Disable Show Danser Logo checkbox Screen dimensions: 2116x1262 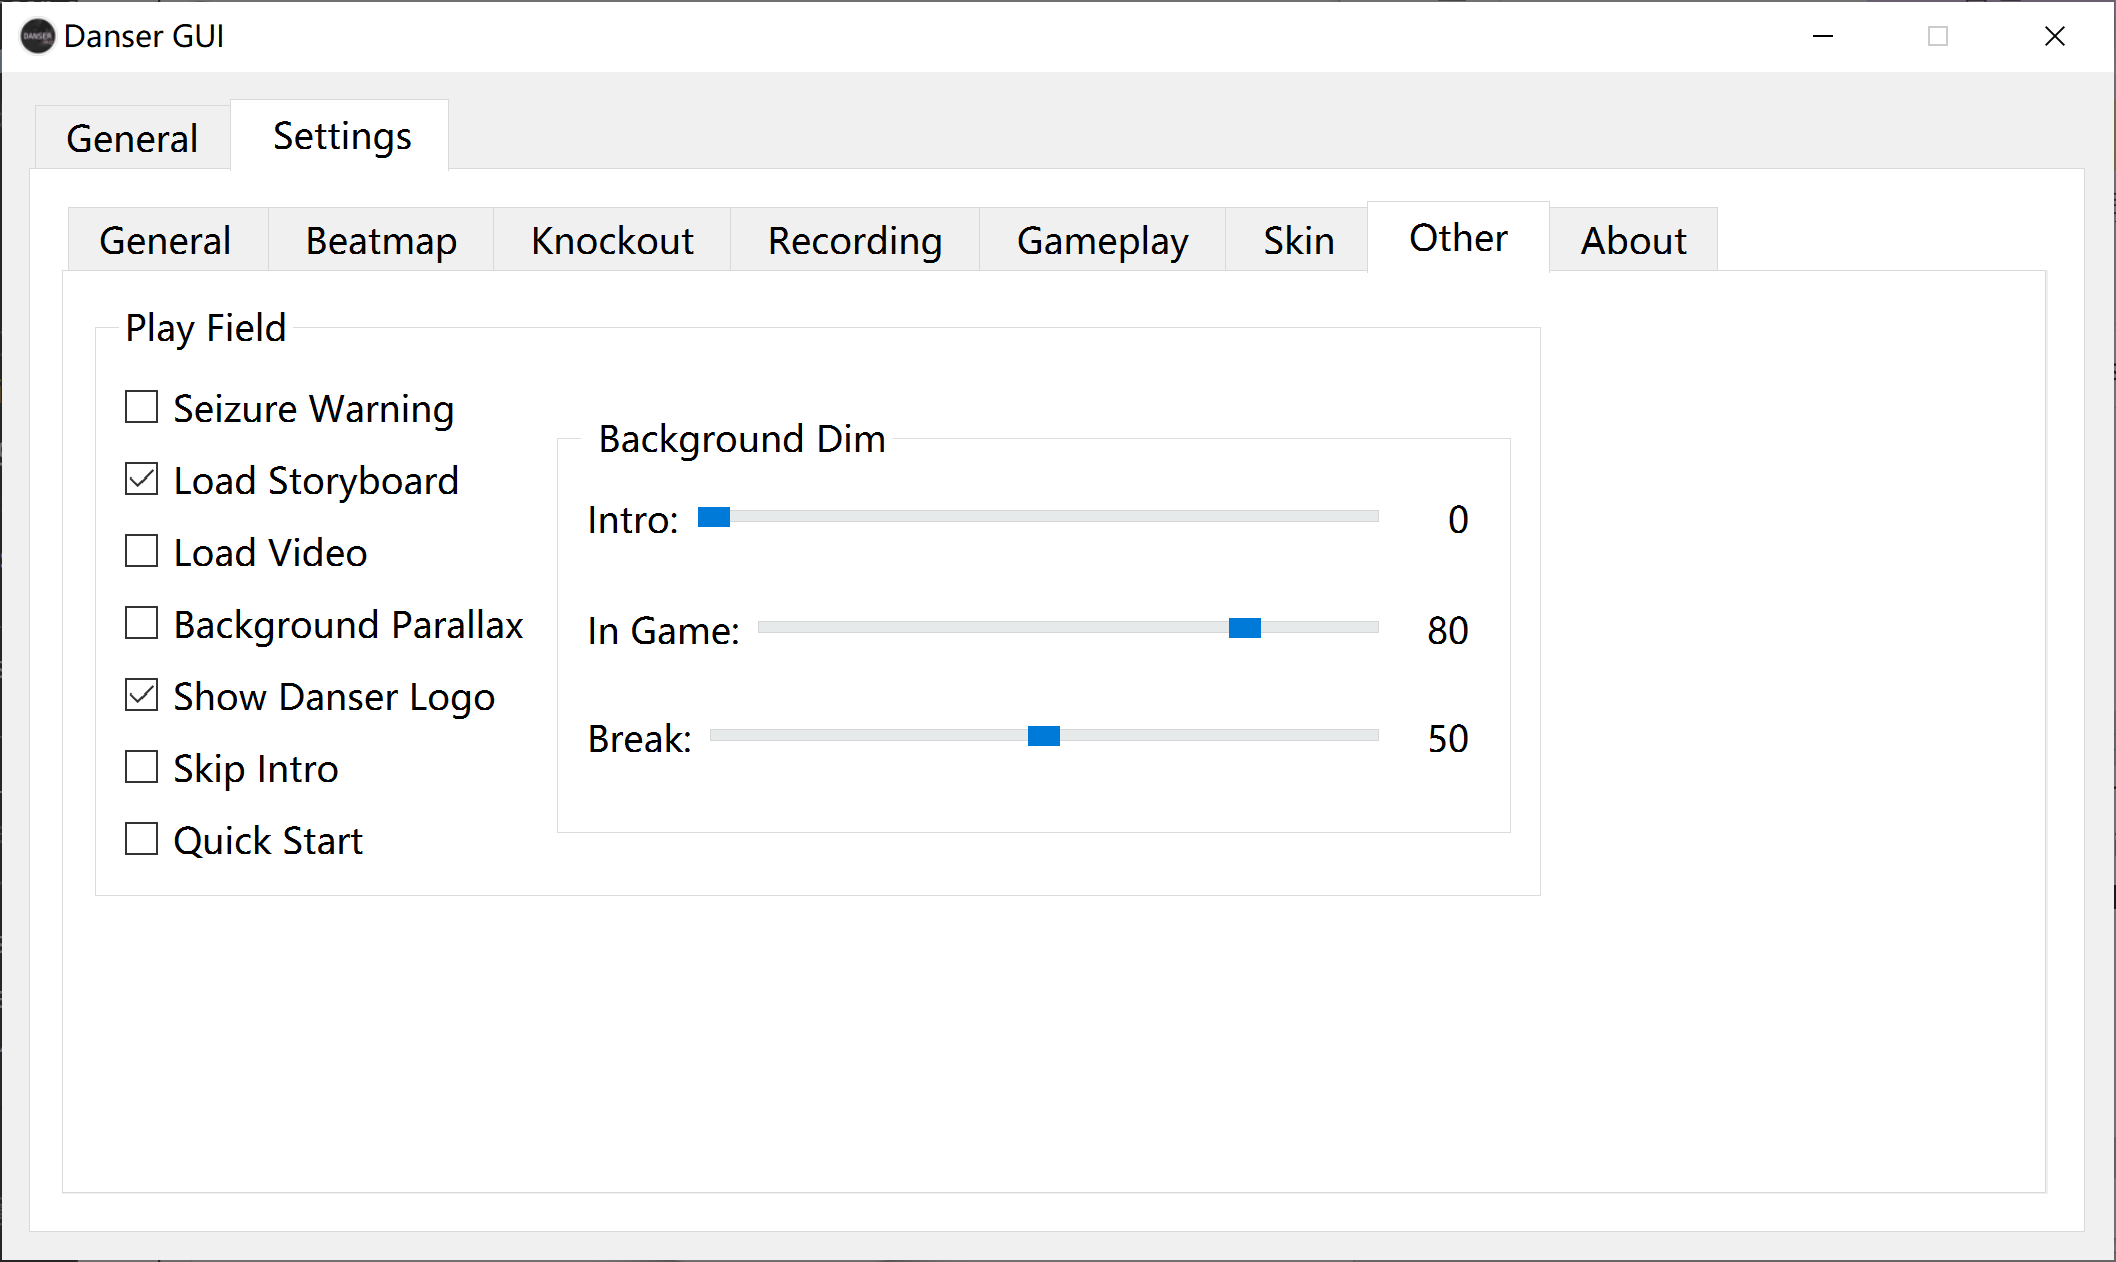(142, 696)
